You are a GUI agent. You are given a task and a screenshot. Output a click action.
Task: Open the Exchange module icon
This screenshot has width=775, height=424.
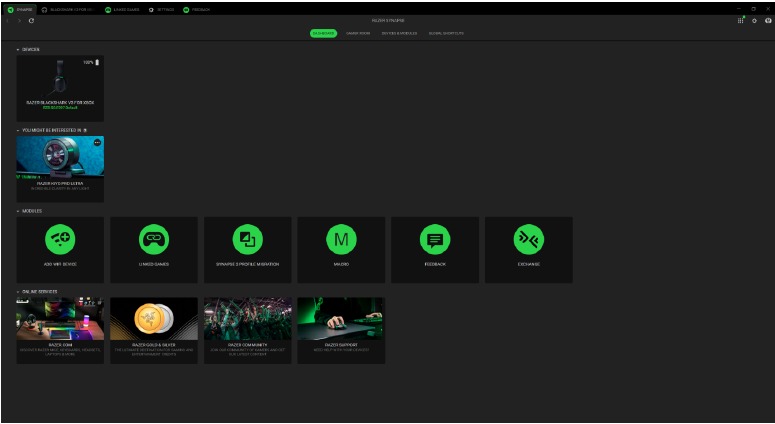click(x=528, y=239)
